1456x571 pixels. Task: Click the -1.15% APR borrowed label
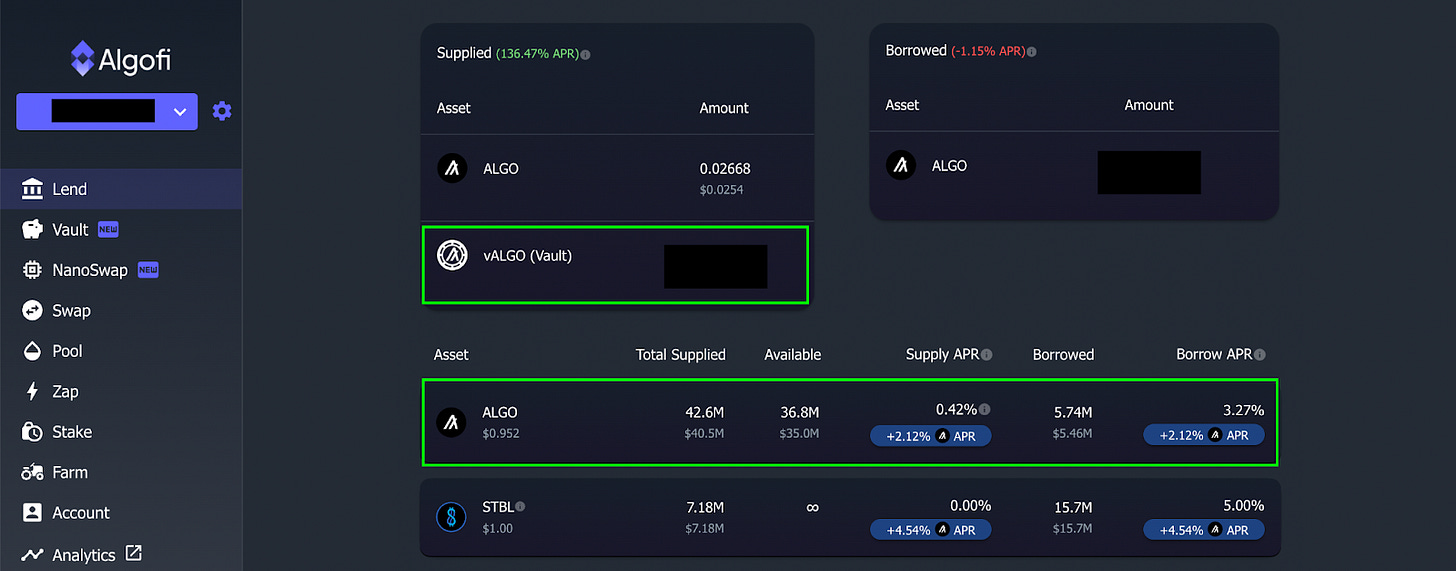click(x=988, y=51)
